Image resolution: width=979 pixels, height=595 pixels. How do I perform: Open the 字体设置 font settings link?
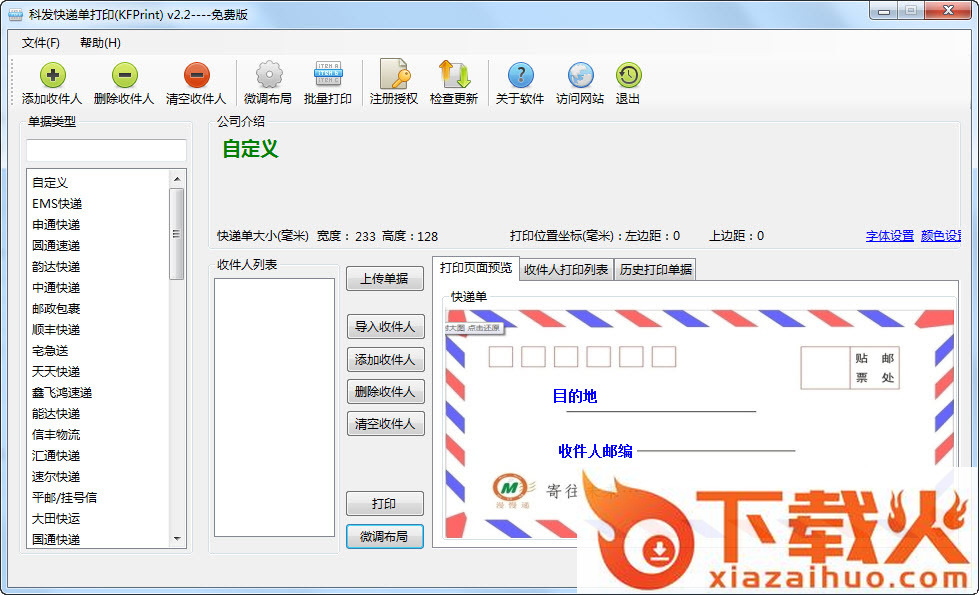pyautogui.click(x=890, y=236)
